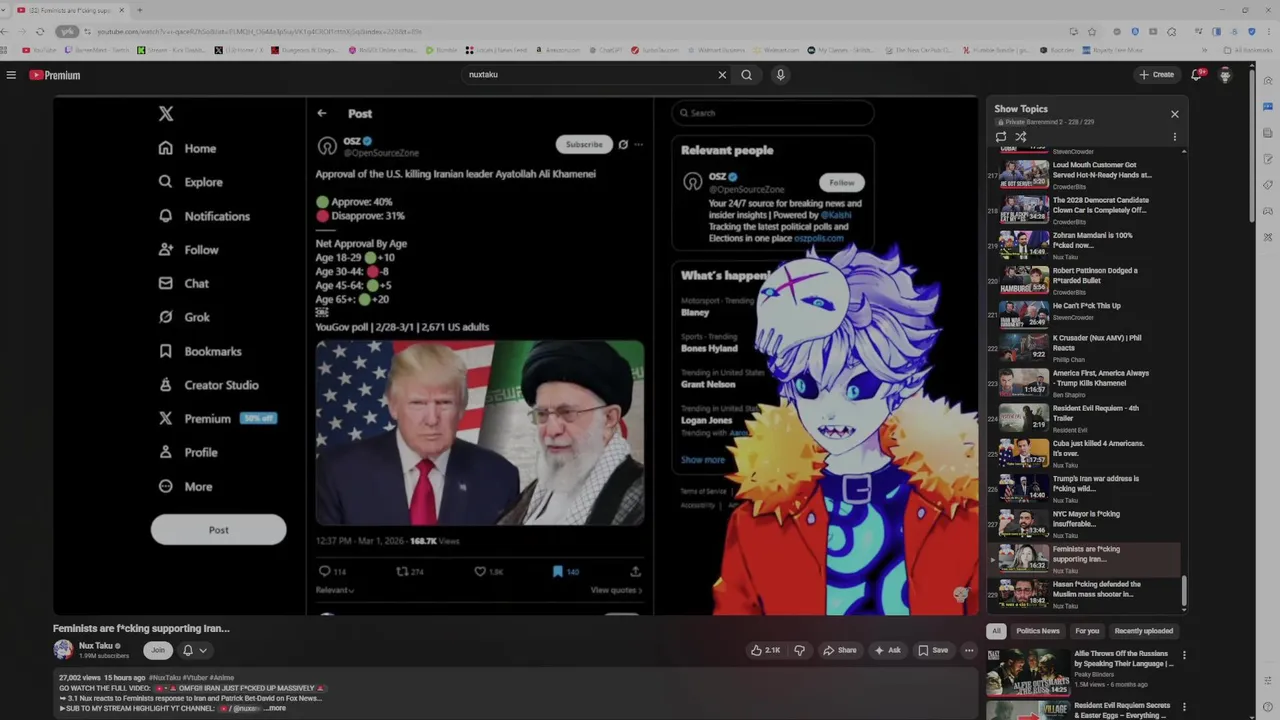Click the search magnifier button

tap(747, 75)
